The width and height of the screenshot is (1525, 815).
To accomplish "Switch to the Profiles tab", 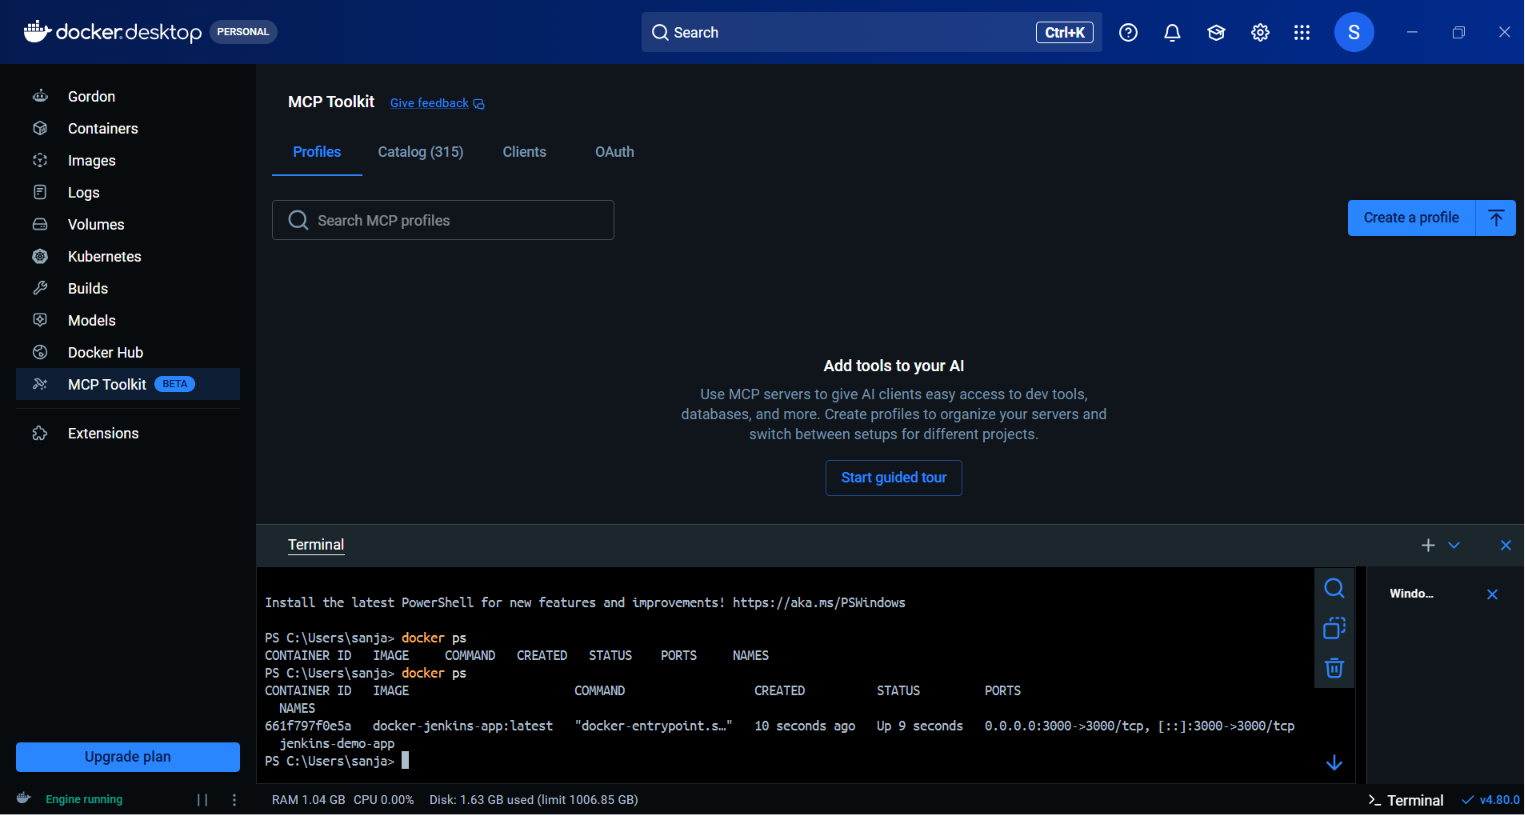I will (317, 152).
